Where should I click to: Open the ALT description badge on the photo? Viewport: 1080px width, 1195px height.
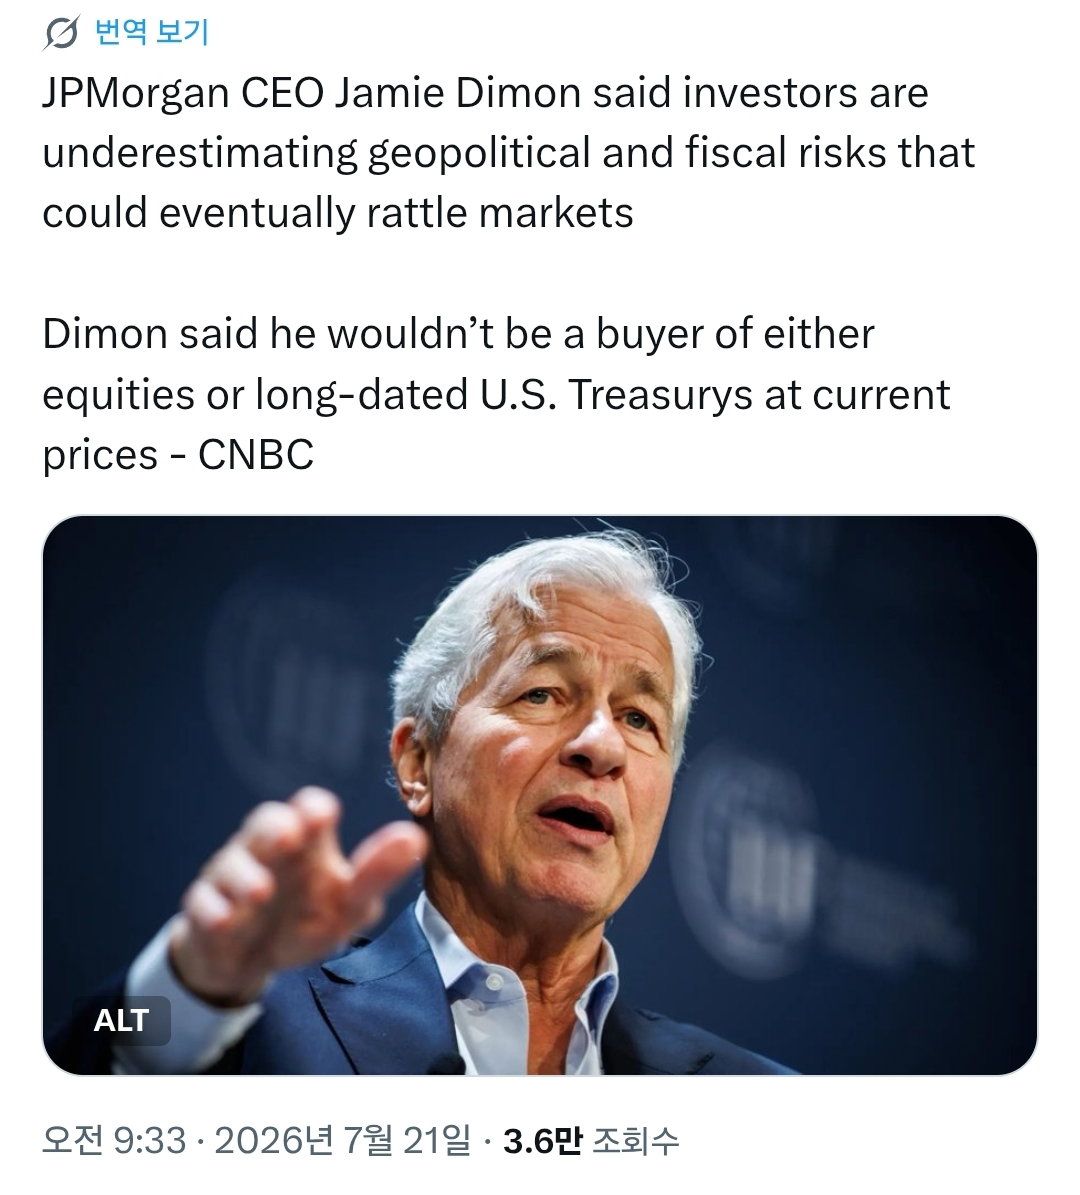tap(121, 1020)
